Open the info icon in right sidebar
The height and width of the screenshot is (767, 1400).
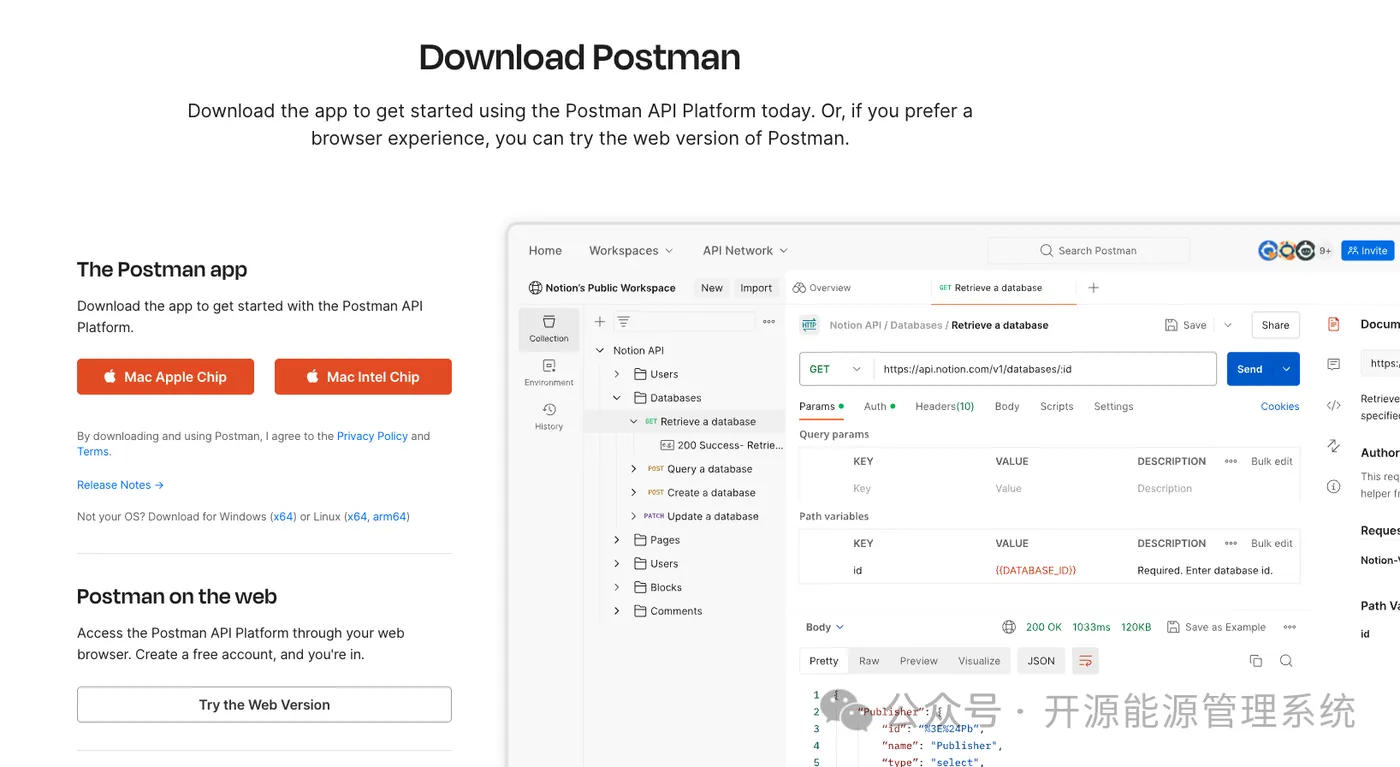point(1333,486)
